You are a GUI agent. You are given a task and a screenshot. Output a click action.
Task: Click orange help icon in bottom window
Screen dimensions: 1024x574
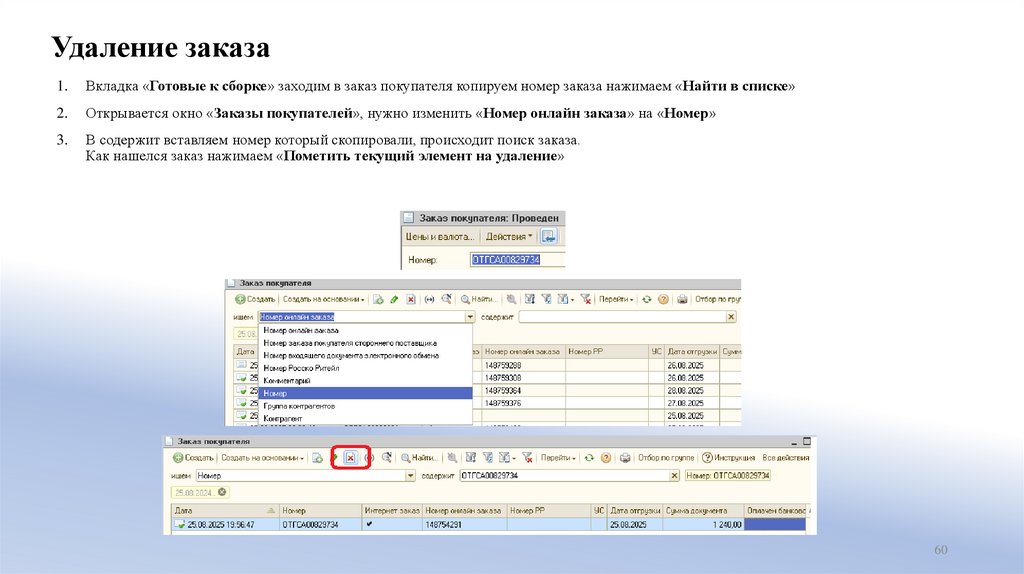tap(605, 458)
